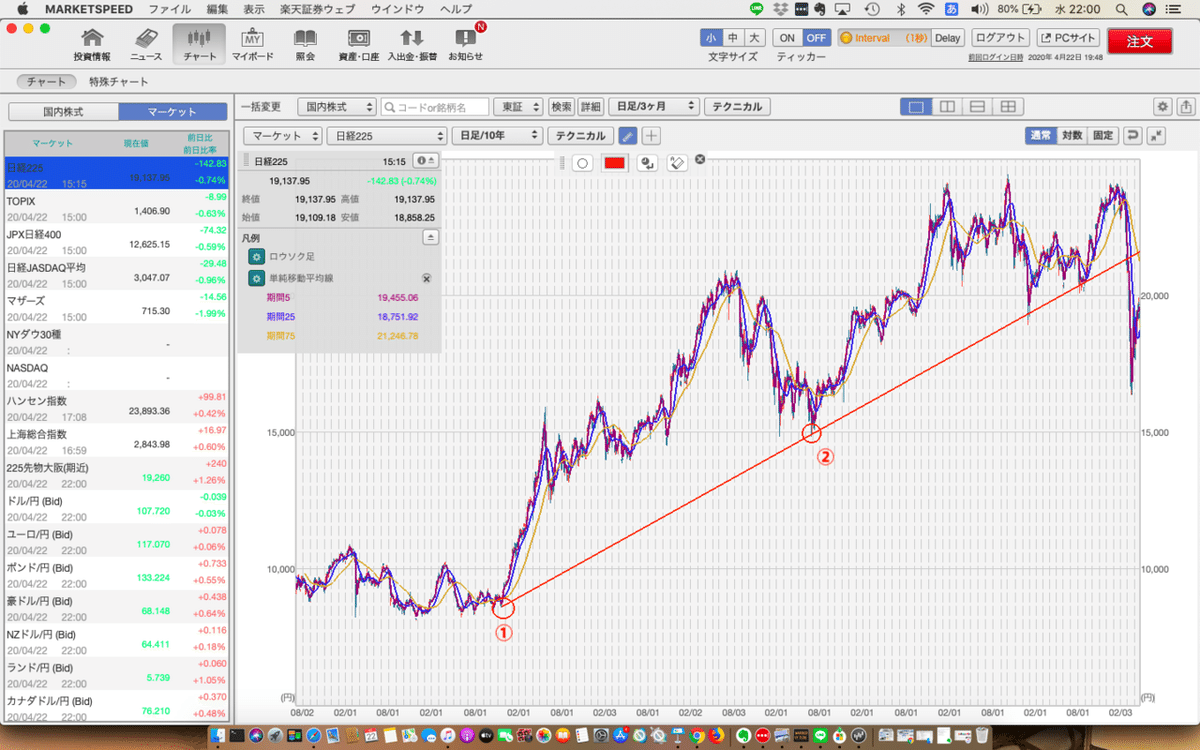This screenshot has height=750, width=1200.
Task: Switch chart scale to 対数
Action: (1072, 135)
